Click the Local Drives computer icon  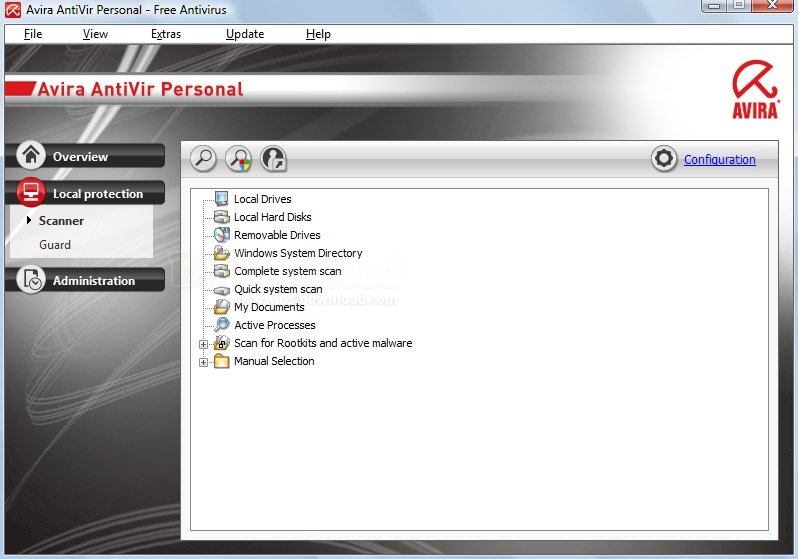click(221, 199)
